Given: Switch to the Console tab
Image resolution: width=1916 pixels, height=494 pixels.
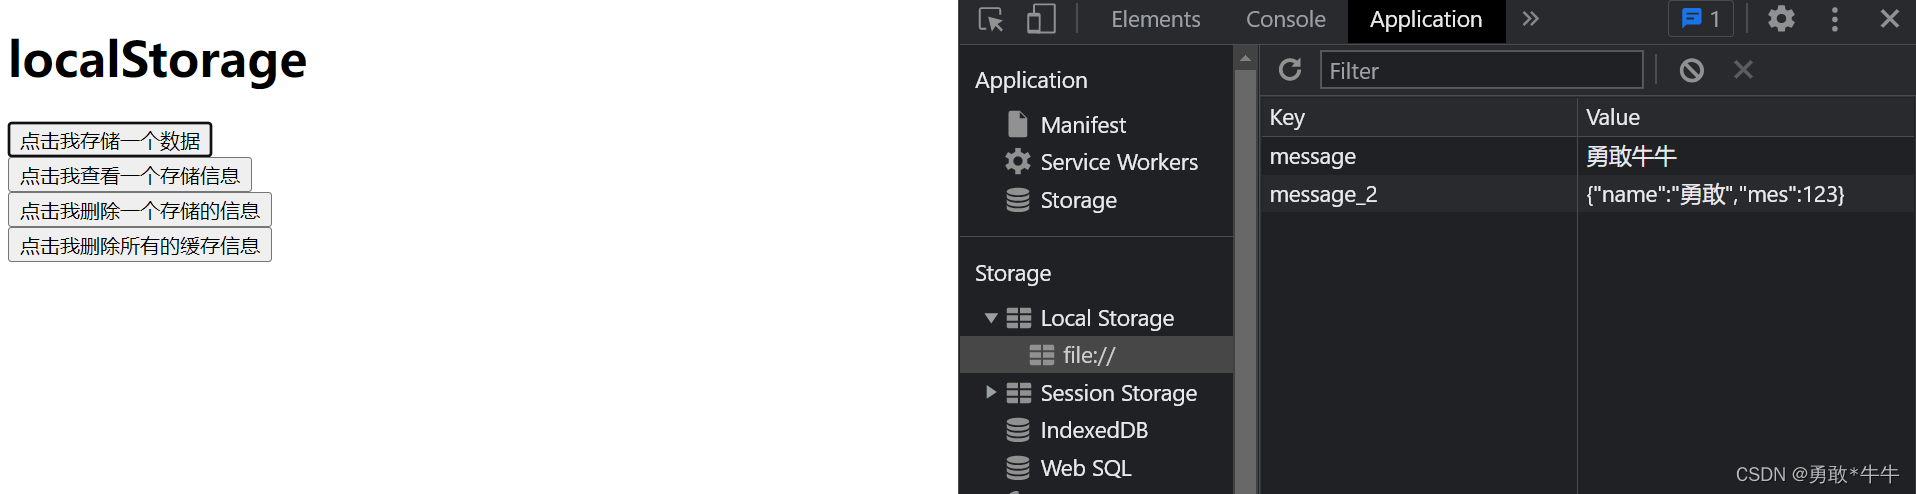Looking at the screenshot, I should click(x=1285, y=20).
